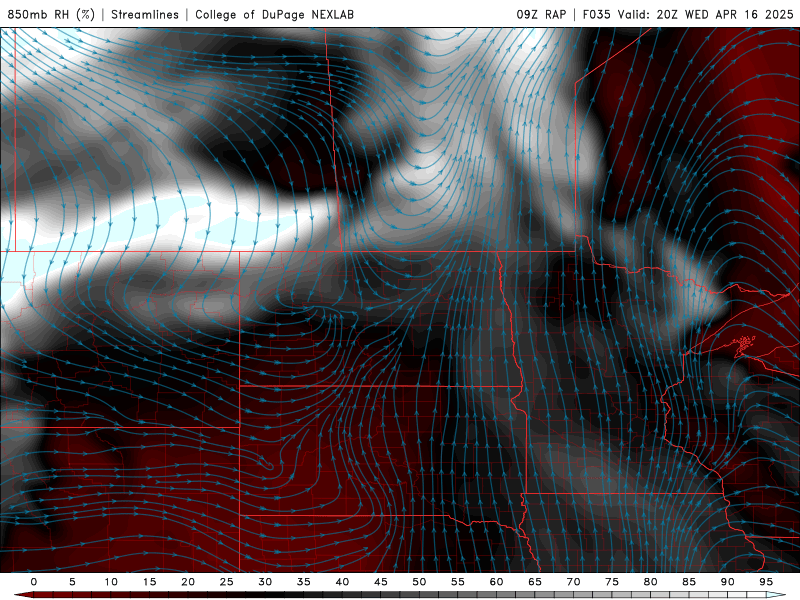800x600 pixels.
Task: Click the 'Streamlines' label in header
Action: (x=145, y=14)
